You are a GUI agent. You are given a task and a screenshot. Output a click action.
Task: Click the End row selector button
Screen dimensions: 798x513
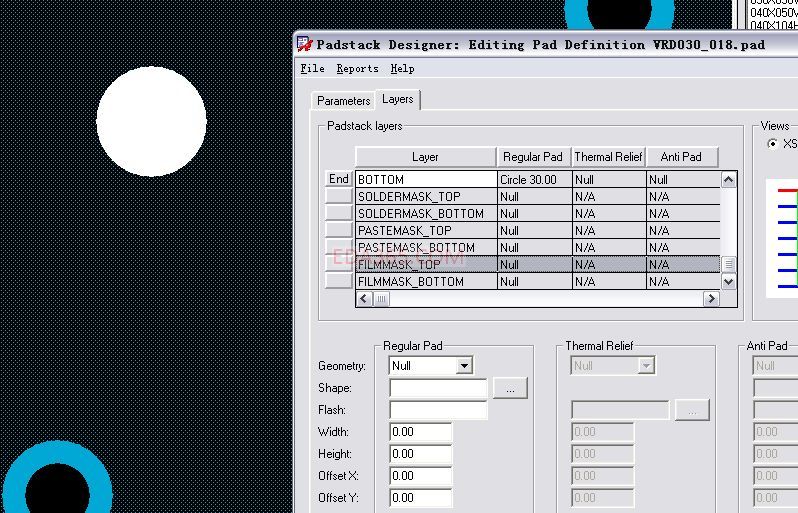[x=338, y=179]
